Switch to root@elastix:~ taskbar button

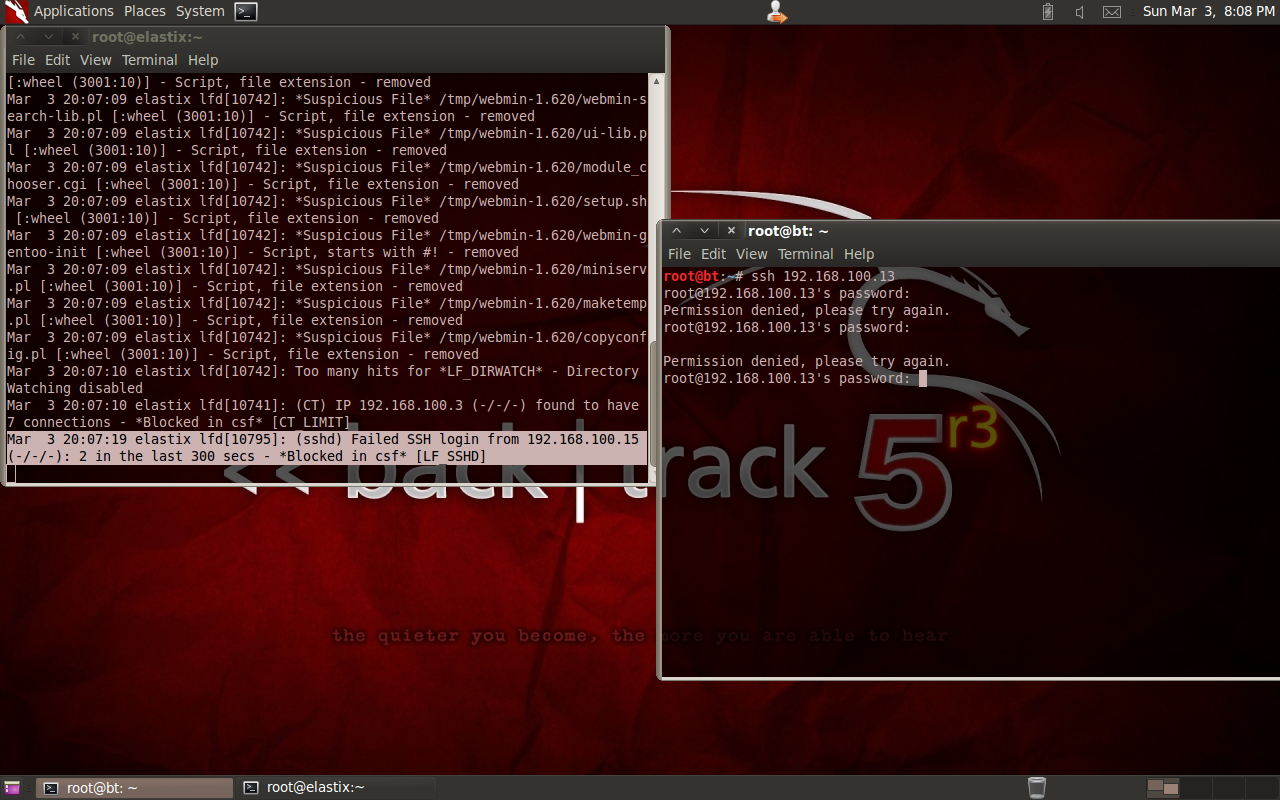point(337,788)
